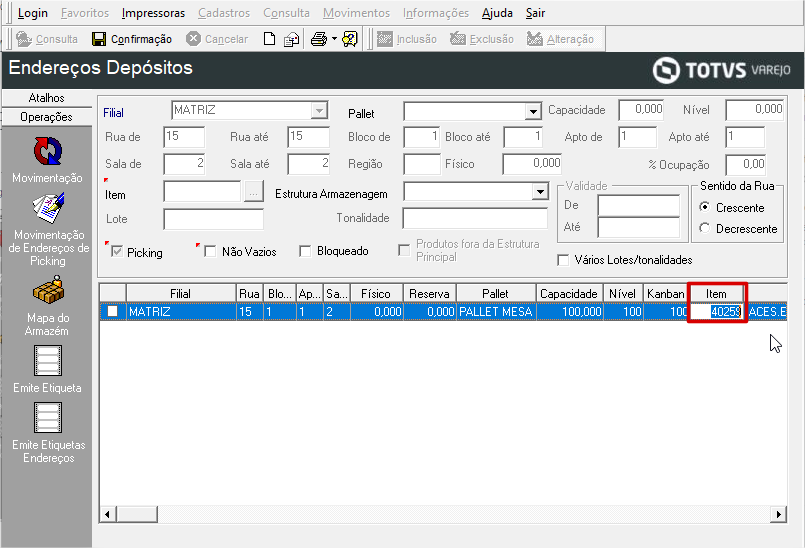Enable the Não Vazios checkbox
This screenshot has height=548, width=805.
tap(210, 252)
